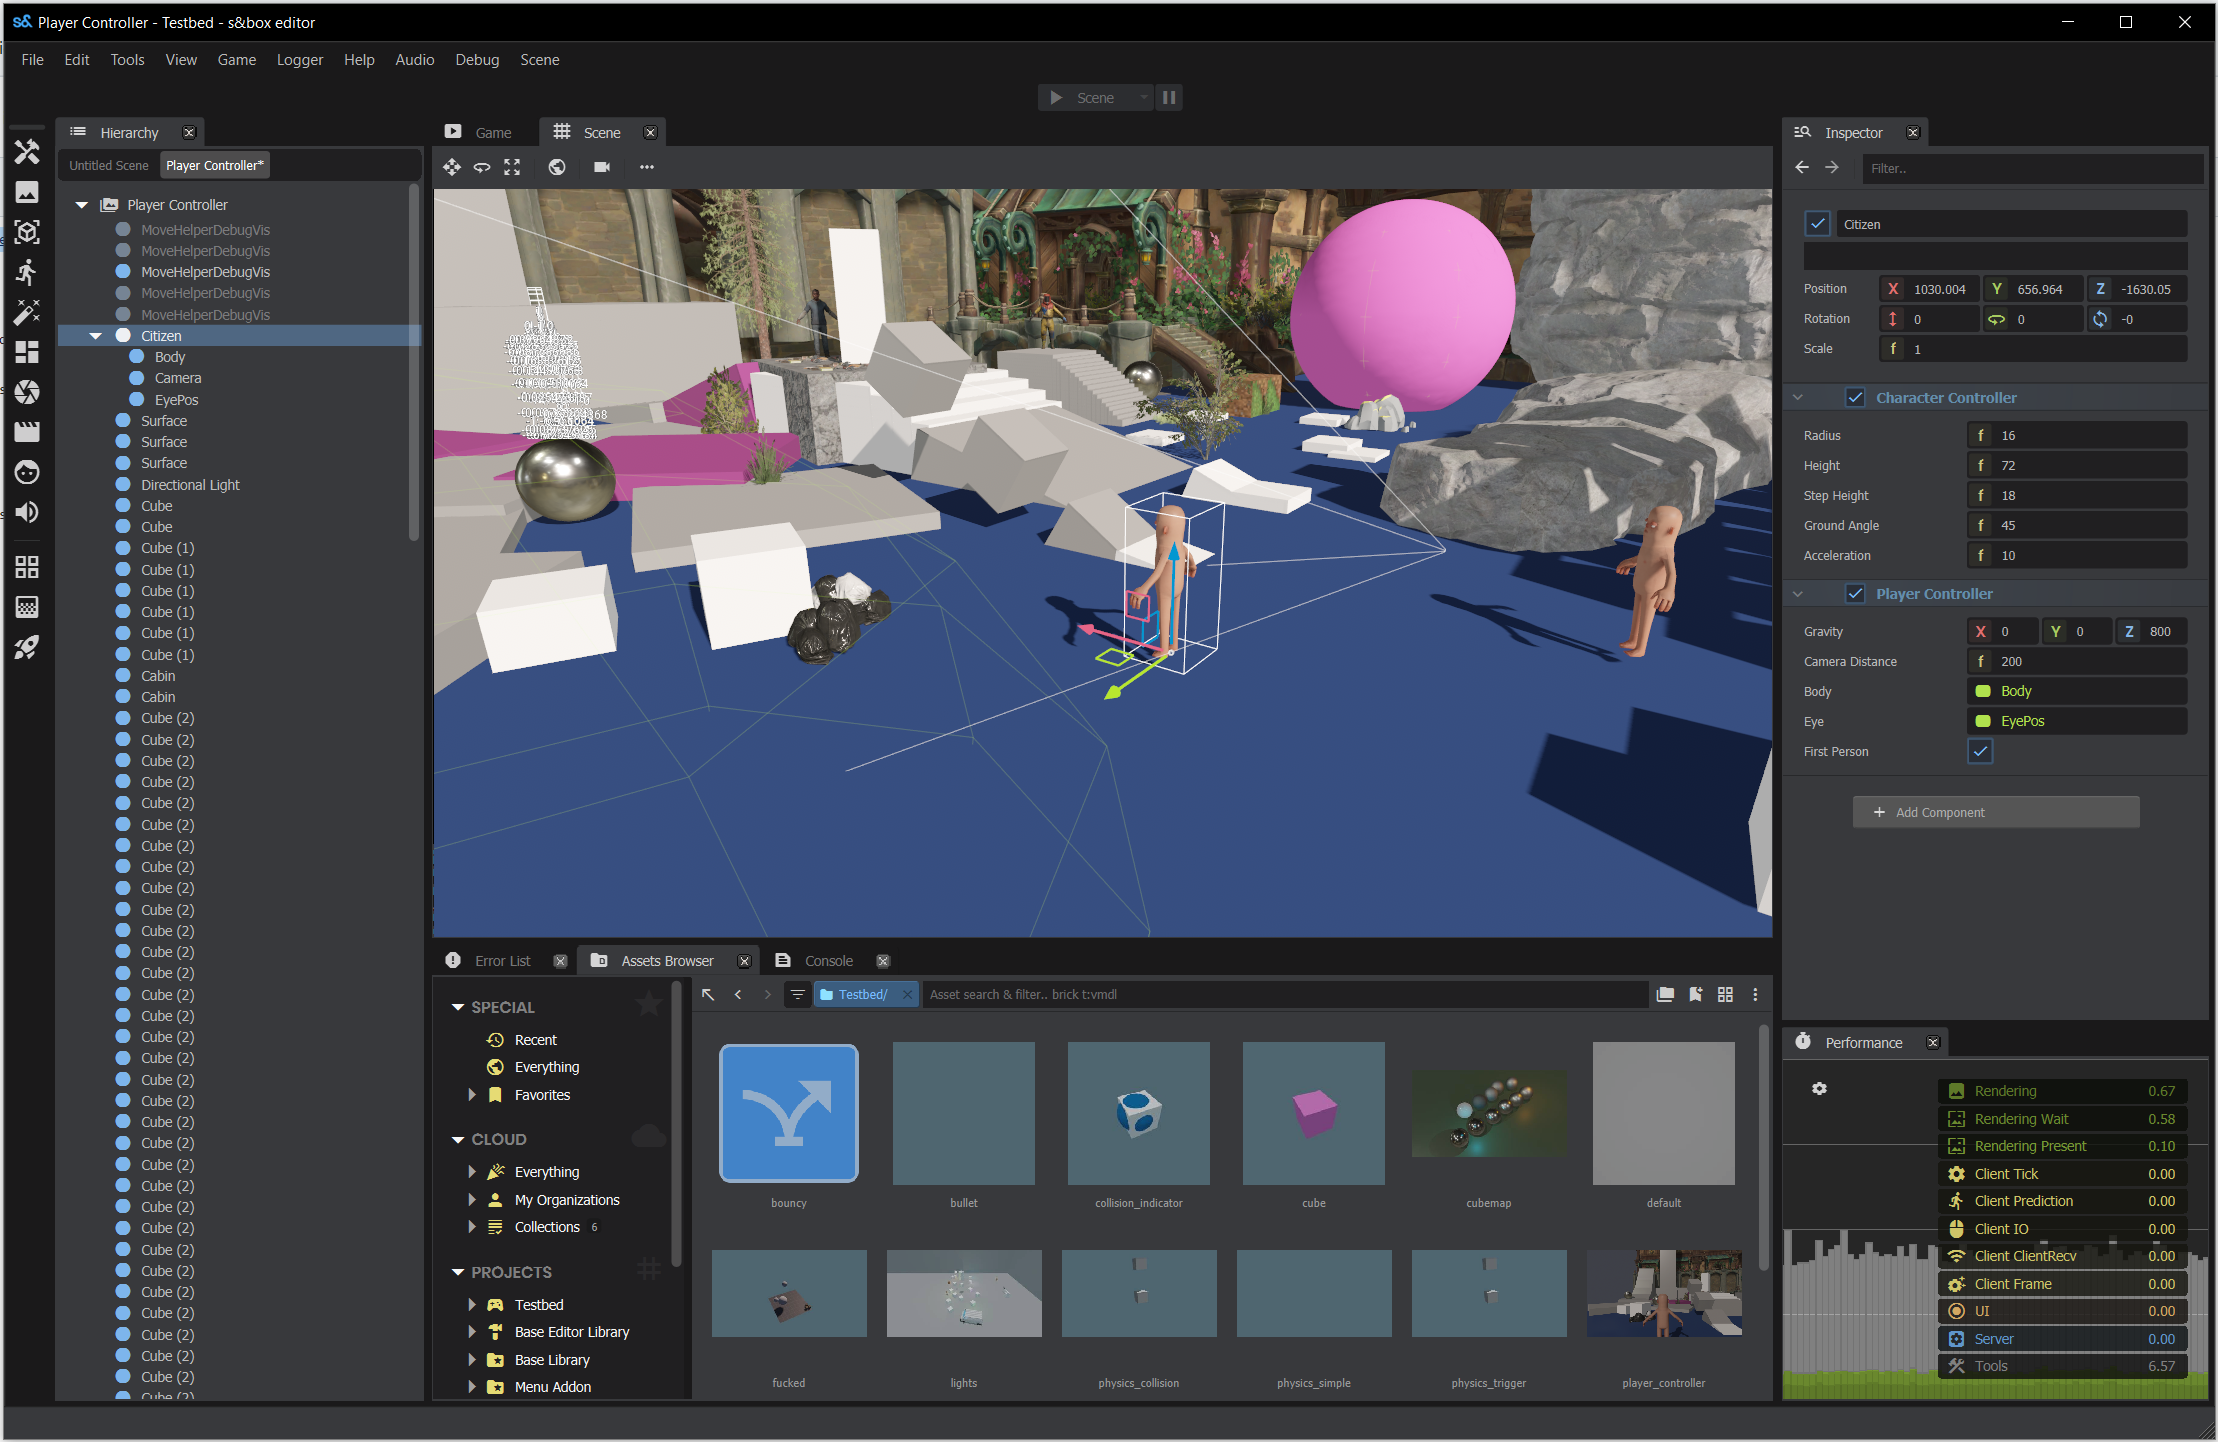Open the bouncy asset thumbnail
The height and width of the screenshot is (1442, 2218).
pyautogui.click(x=789, y=1113)
